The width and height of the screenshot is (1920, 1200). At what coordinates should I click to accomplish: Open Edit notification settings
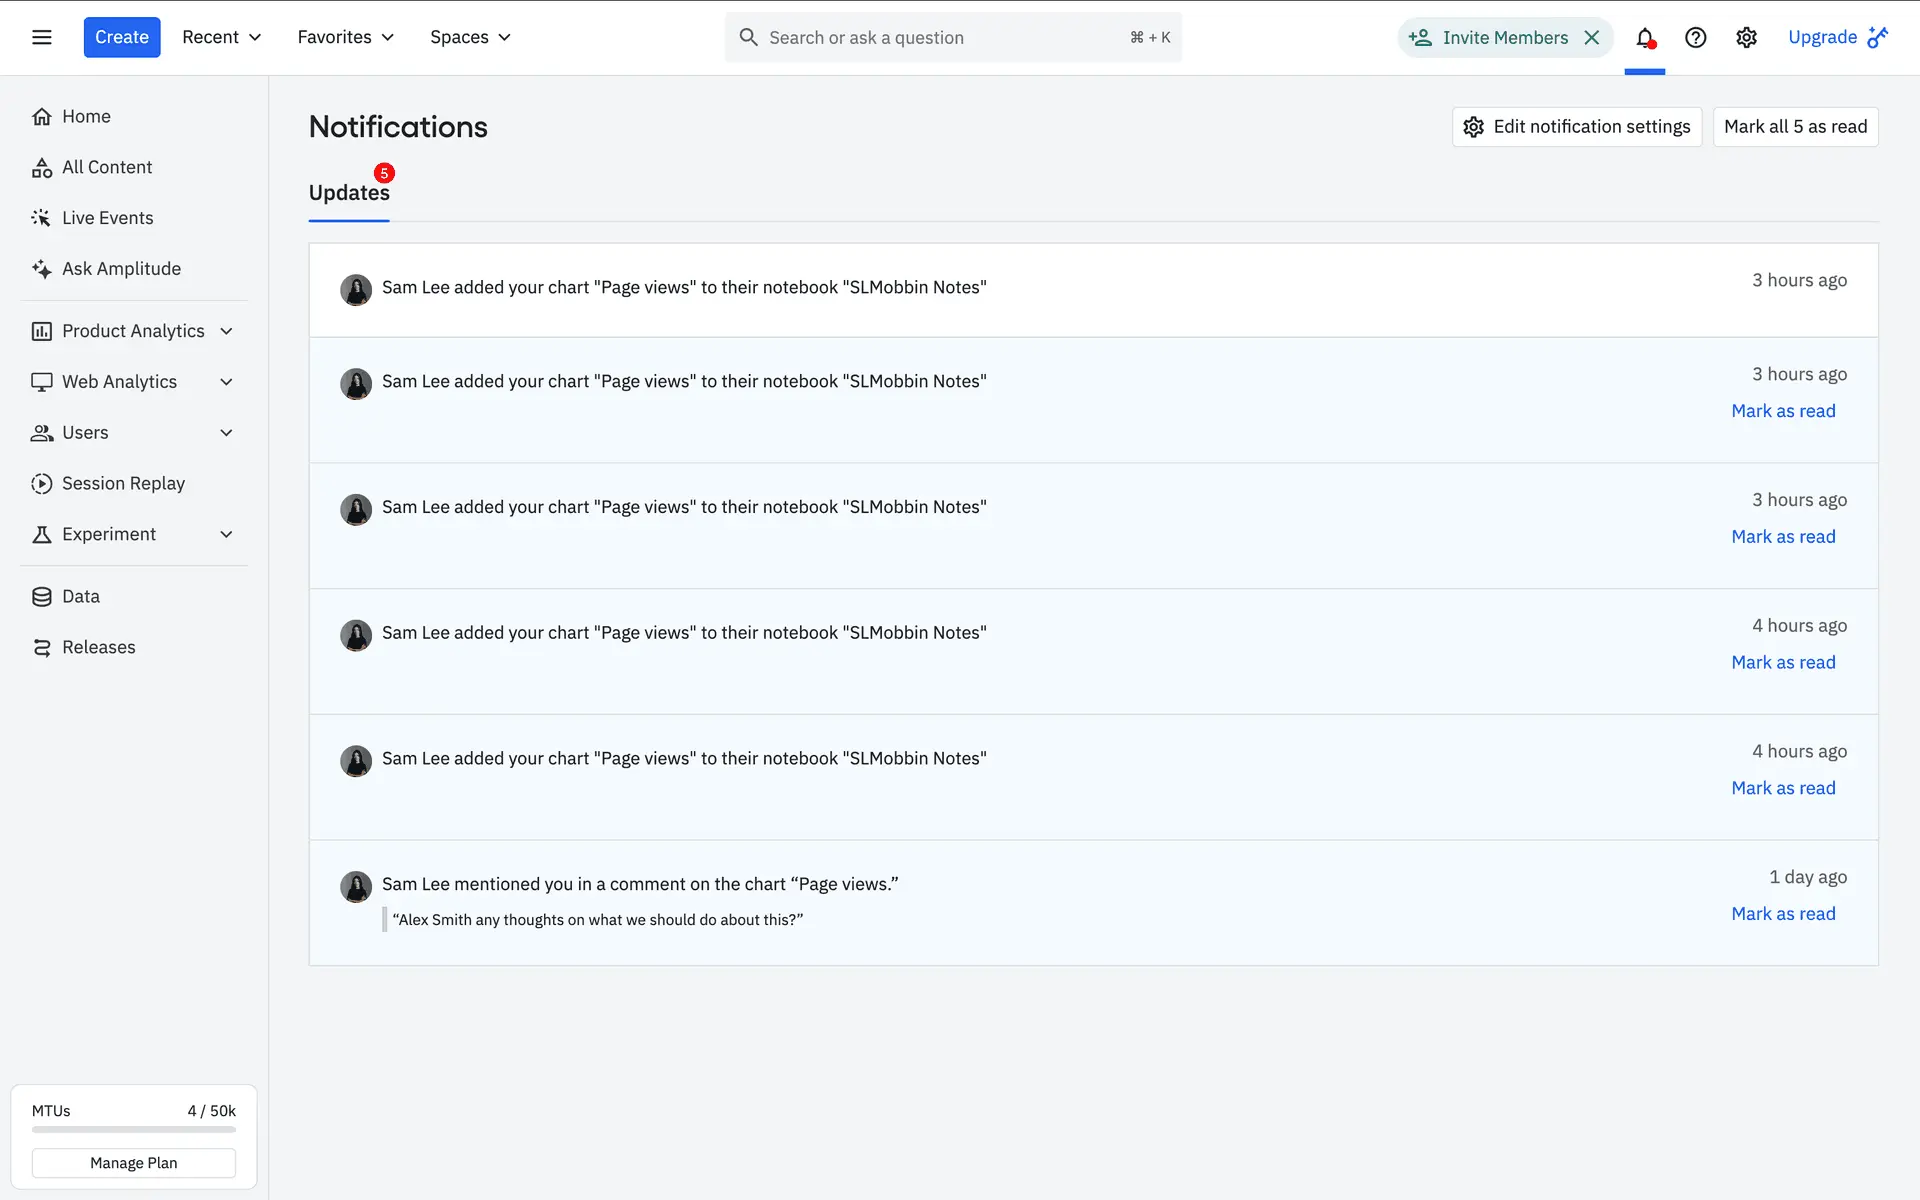click(x=1576, y=127)
